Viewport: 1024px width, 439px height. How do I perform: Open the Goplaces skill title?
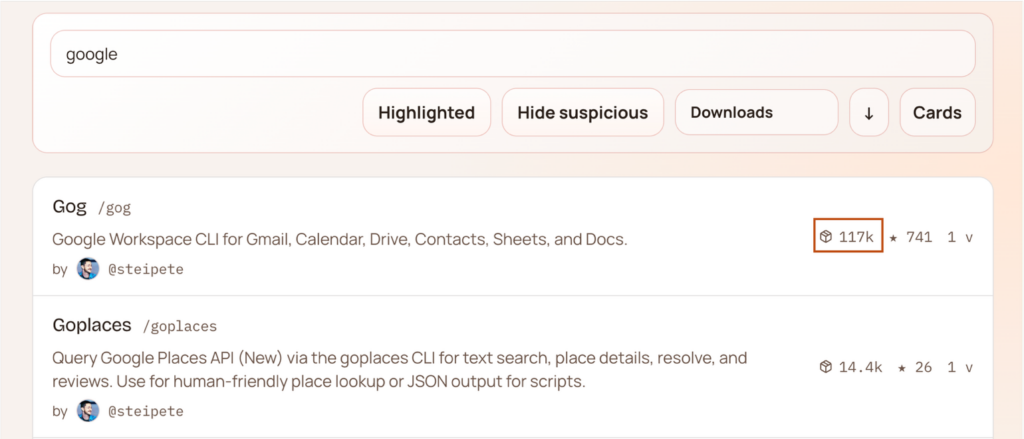tap(92, 326)
